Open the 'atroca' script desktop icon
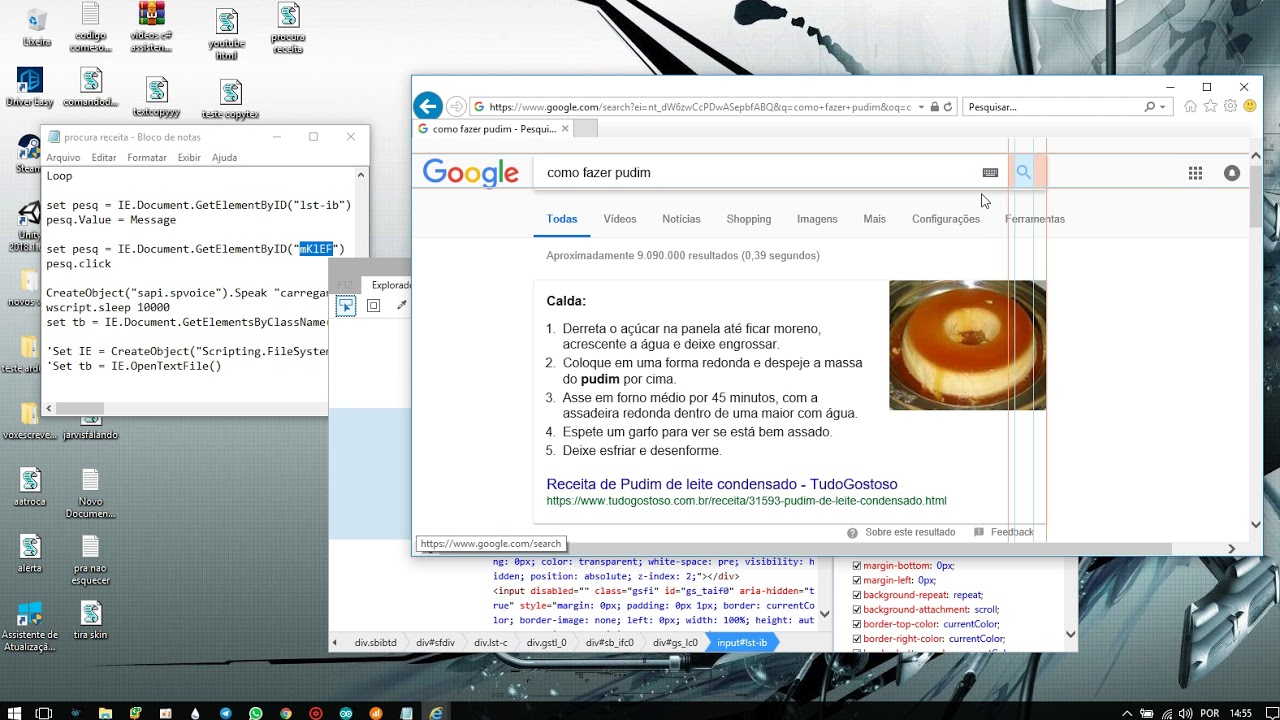The image size is (1280, 720). point(30,487)
